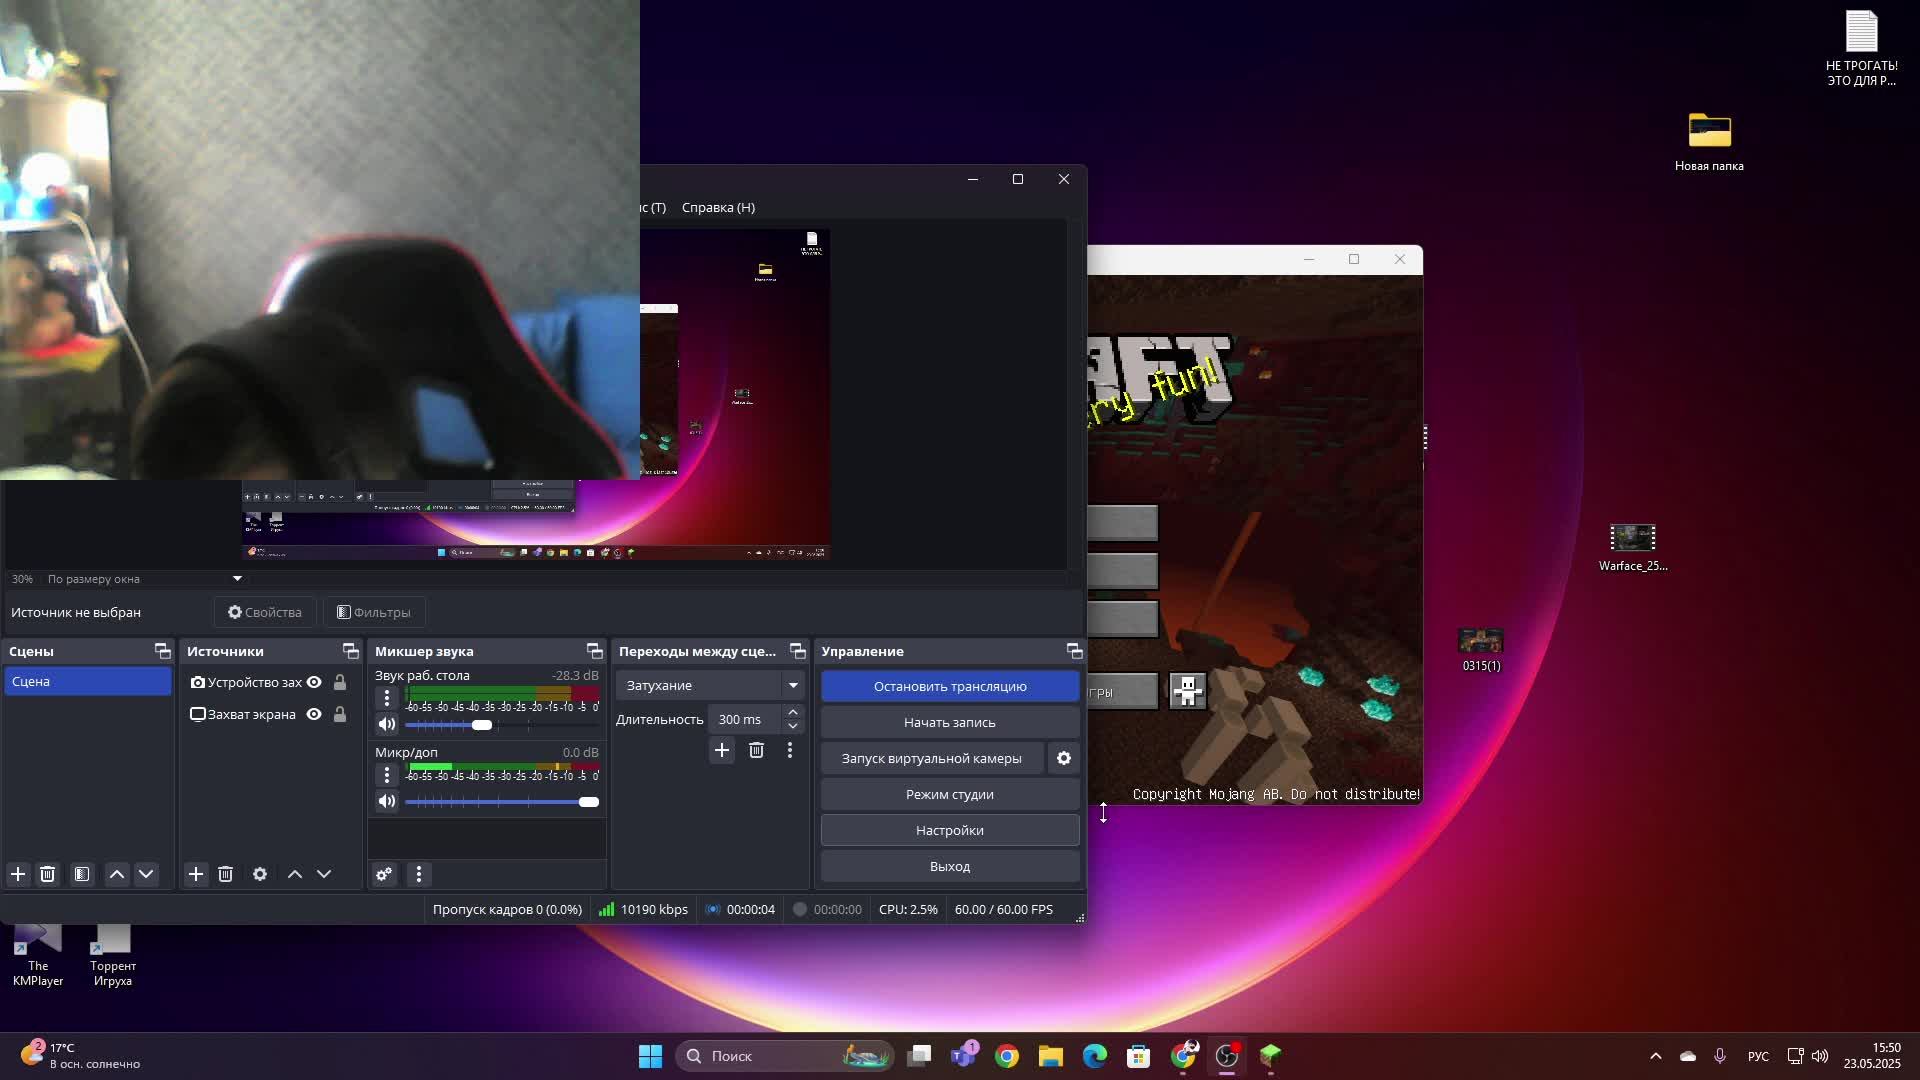Move source up arrow in Sources panel
This screenshot has height=1080, width=1920.
(x=295, y=874)
